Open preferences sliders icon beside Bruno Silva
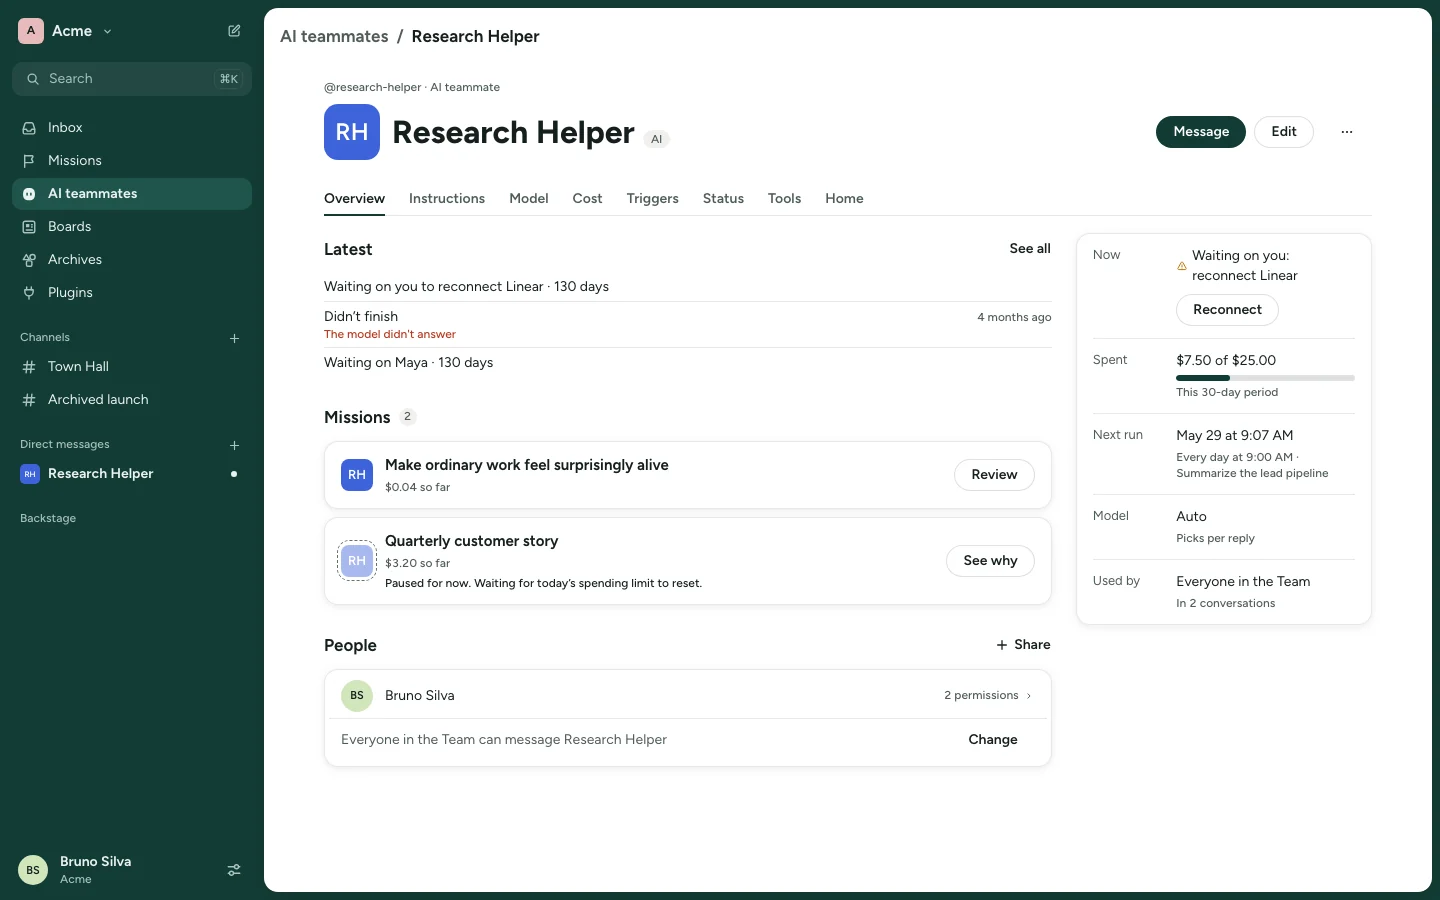The image size is (1440, 900). coord(234,870)
